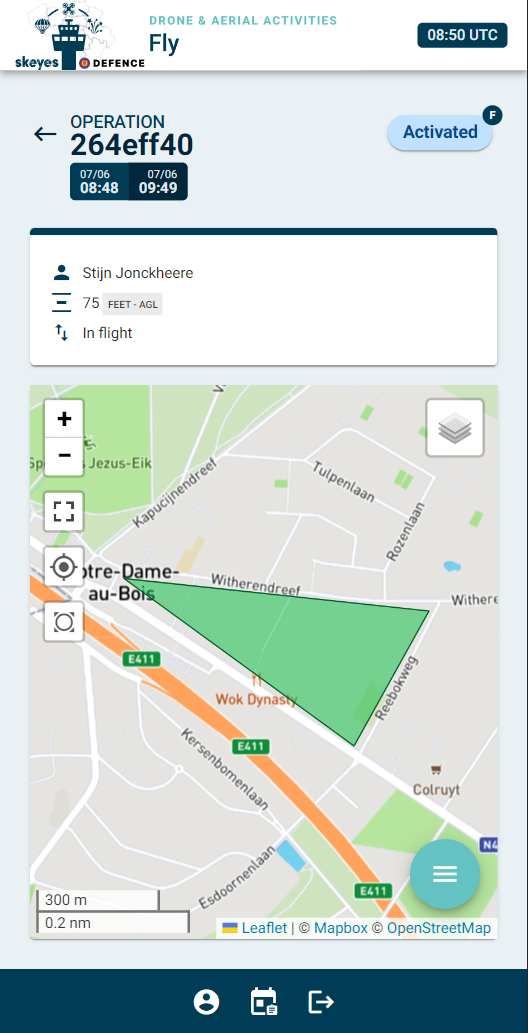
Task: Log out using exit icon
Action: click(x=321, y=1002)
